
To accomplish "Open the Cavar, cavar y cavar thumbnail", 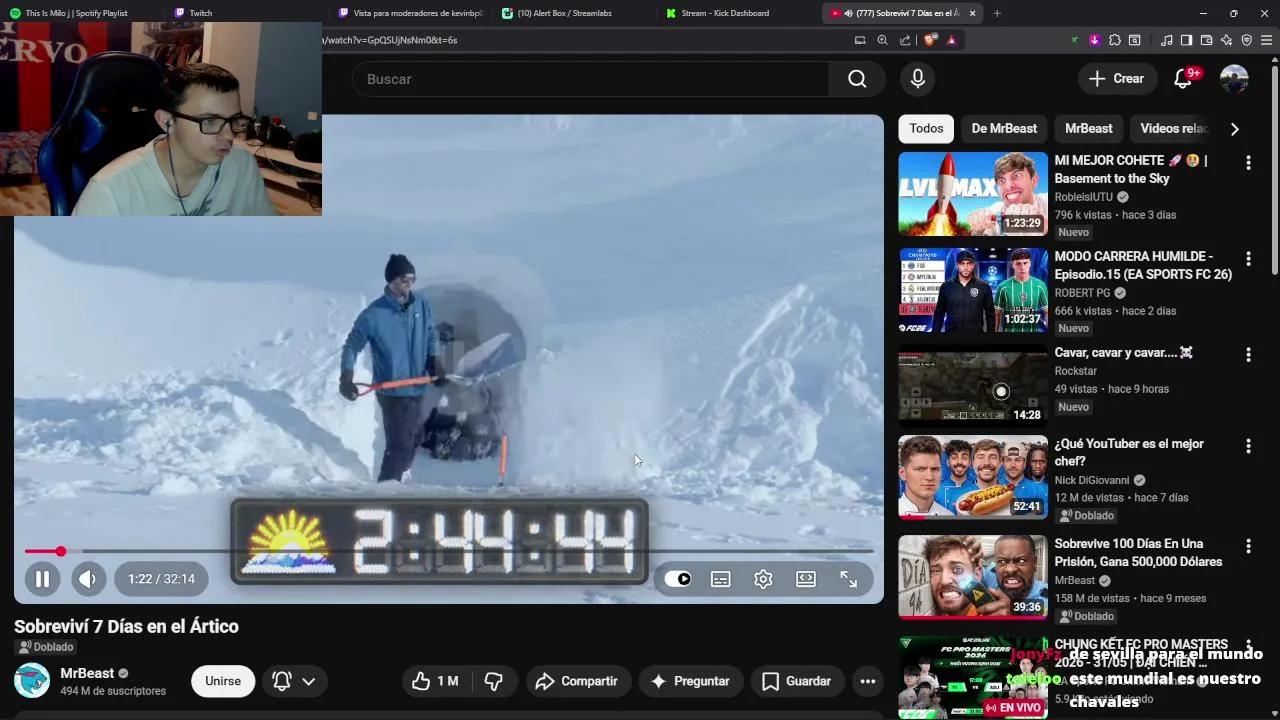I will point(973,386).
